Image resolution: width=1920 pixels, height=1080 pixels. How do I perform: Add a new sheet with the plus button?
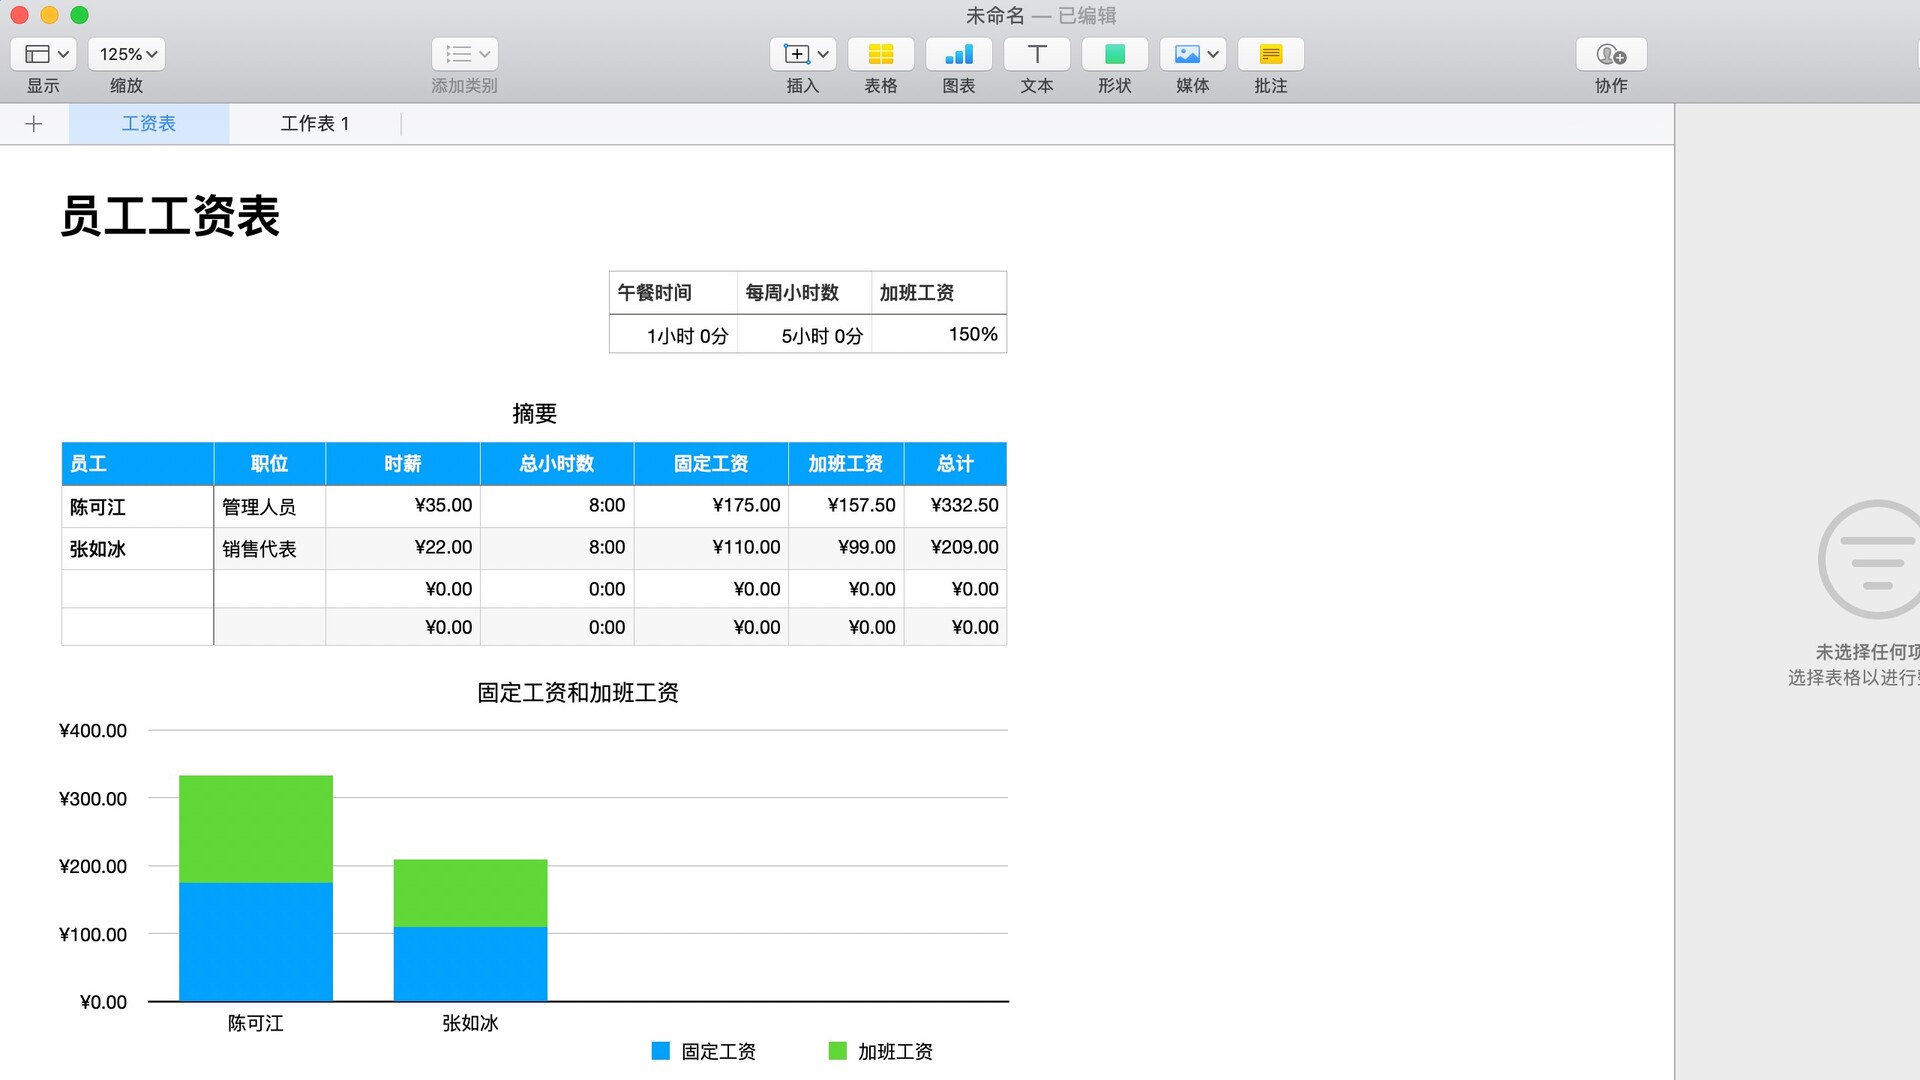(34, 123)
